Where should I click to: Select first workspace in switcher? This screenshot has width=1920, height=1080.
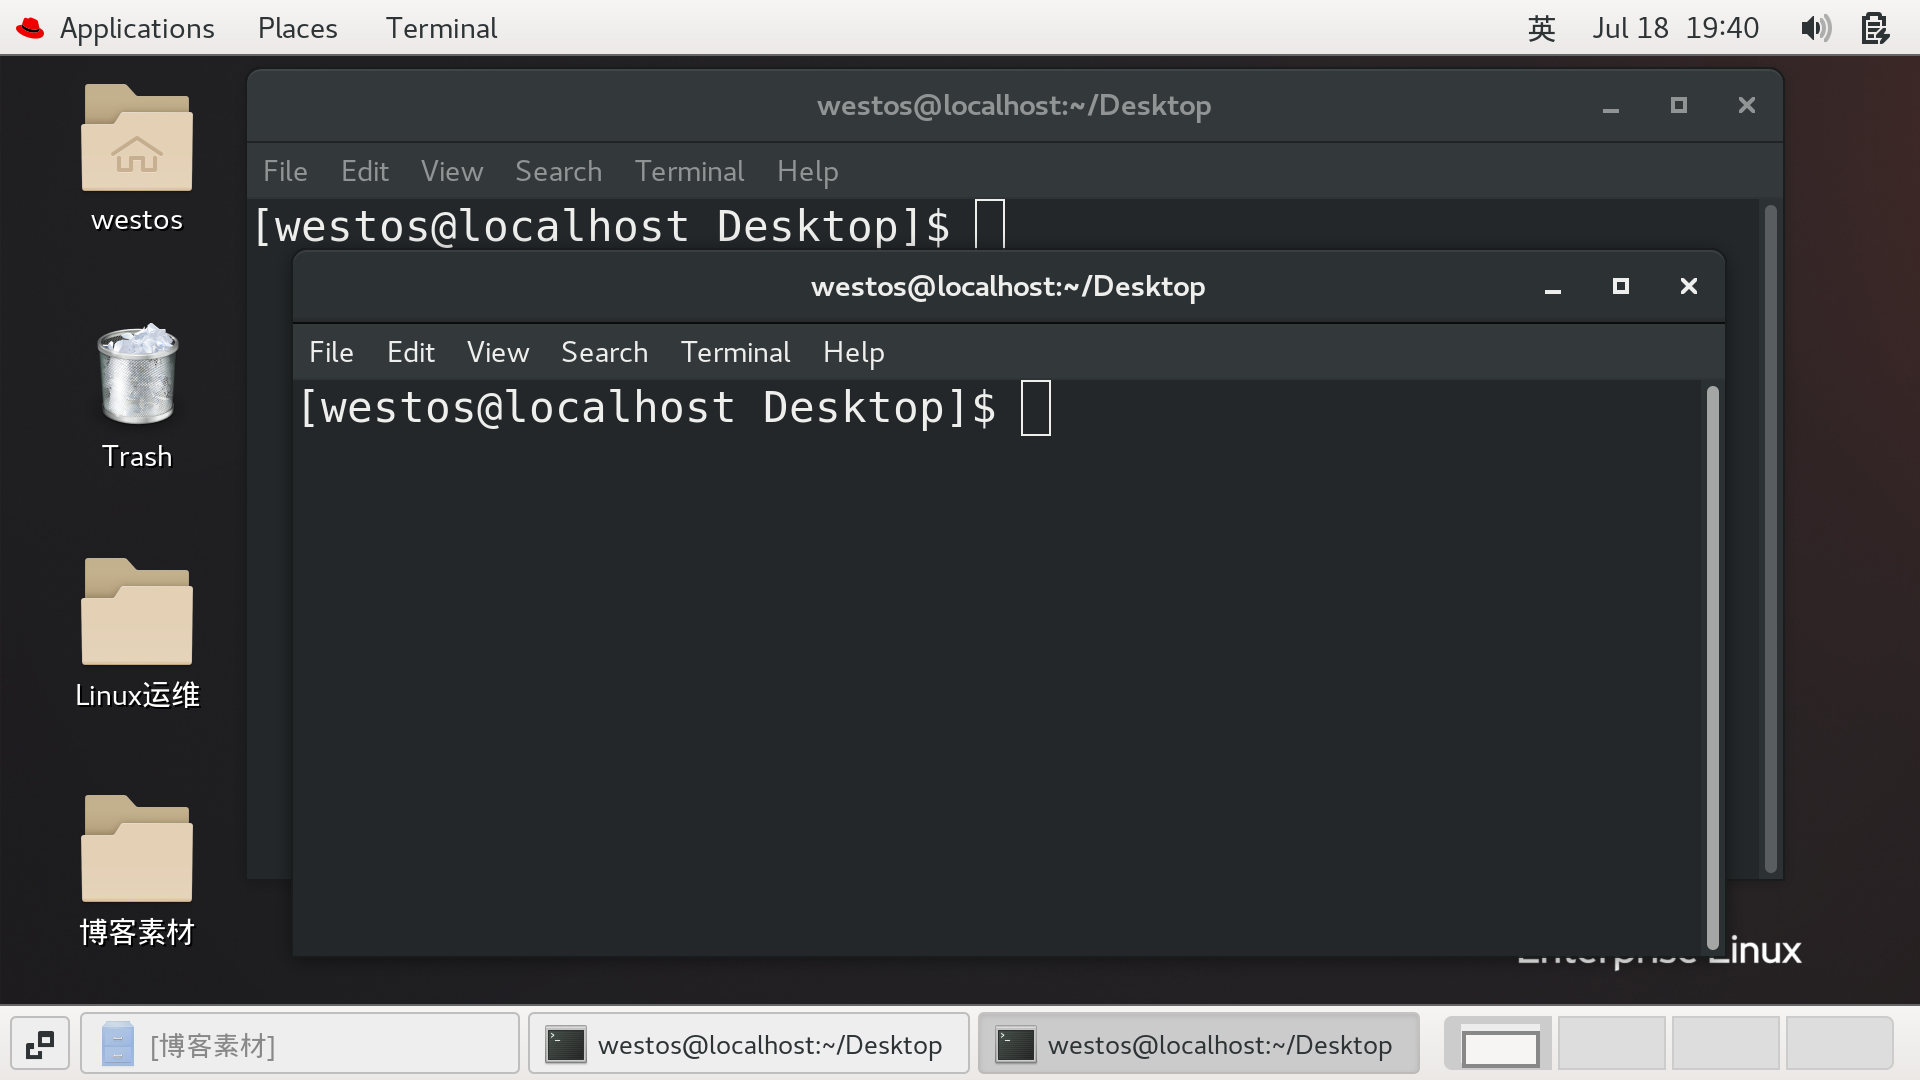point(1500,1045)
